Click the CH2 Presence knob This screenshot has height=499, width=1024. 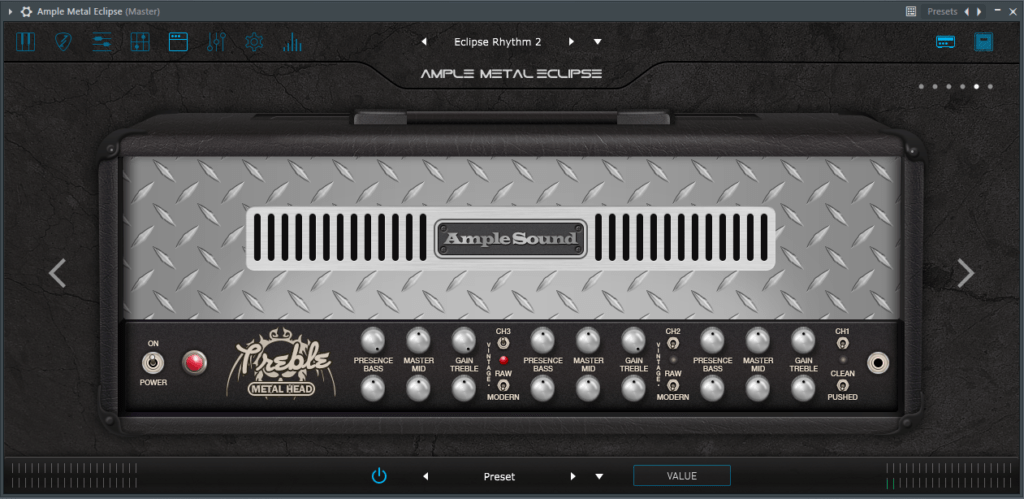coord(543,340)
